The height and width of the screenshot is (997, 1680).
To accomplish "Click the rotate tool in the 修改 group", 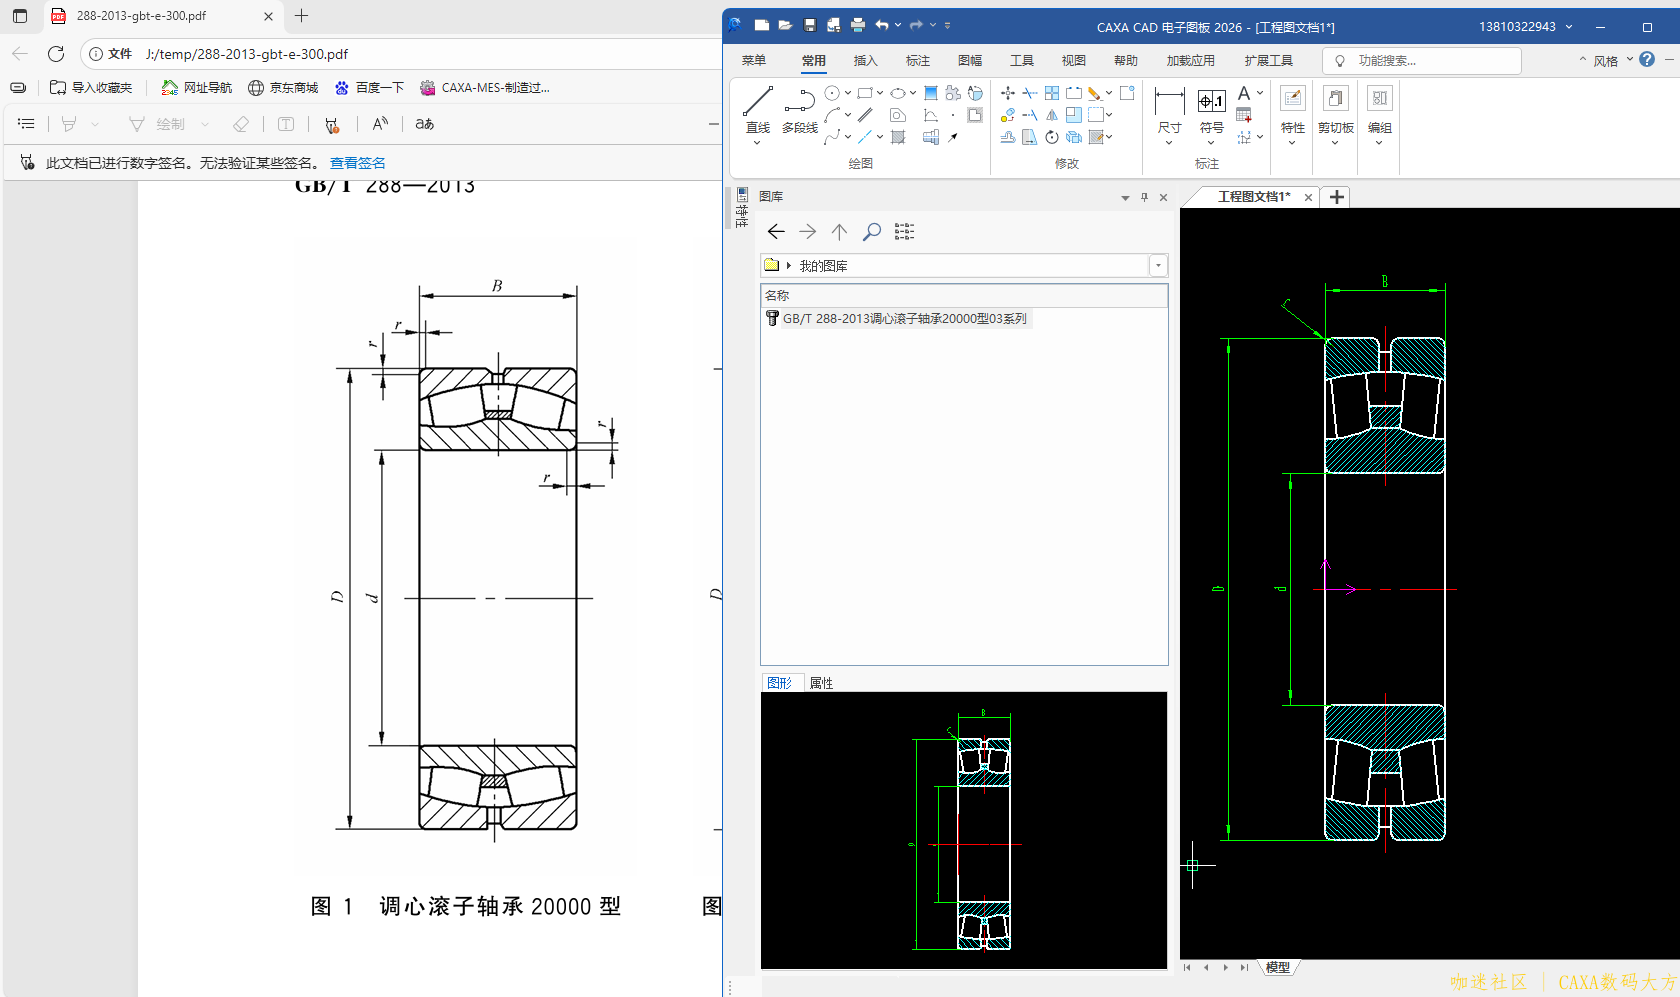I will click(1052, 137).
